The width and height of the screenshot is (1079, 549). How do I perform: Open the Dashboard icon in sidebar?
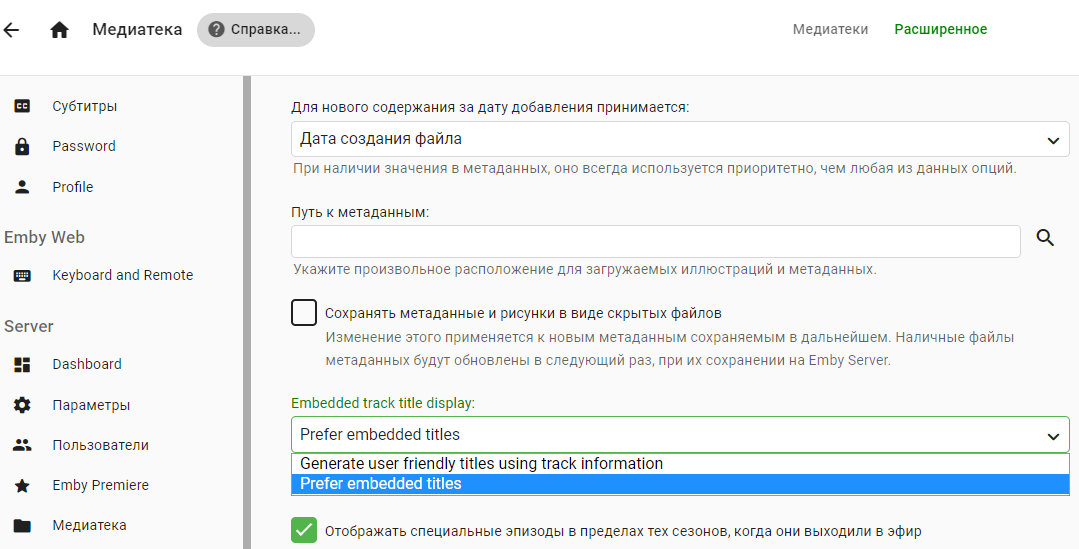(22, 365)
